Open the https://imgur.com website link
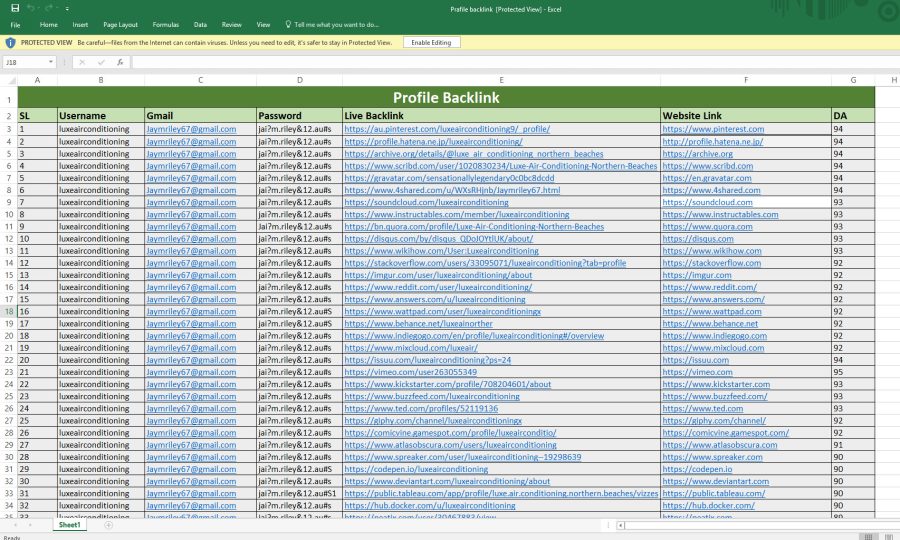Image resolution: width=900 pixels, height=540 pixels. pos(697,275)
